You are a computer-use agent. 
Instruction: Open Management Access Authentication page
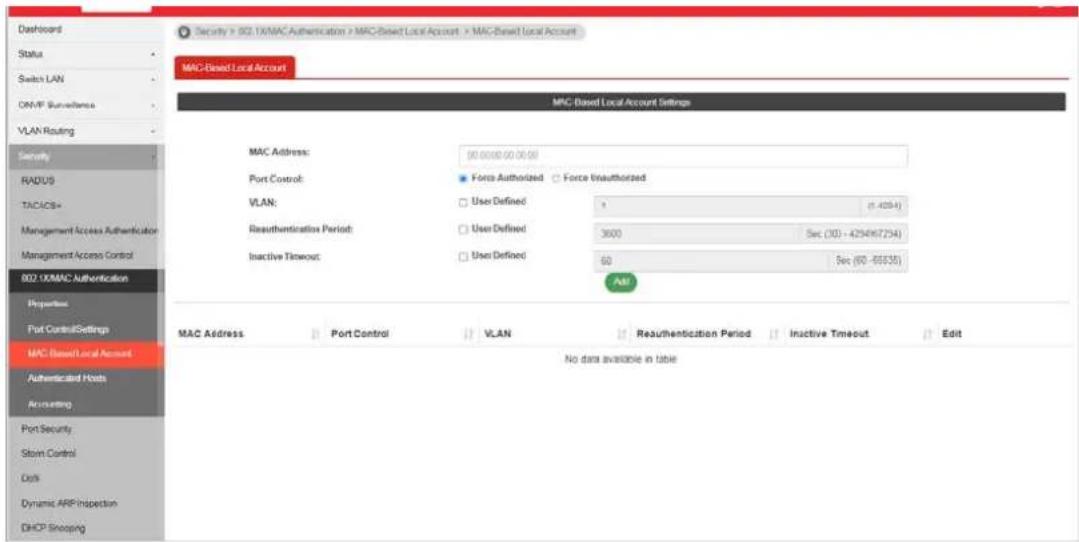click(x=86, y=230)
